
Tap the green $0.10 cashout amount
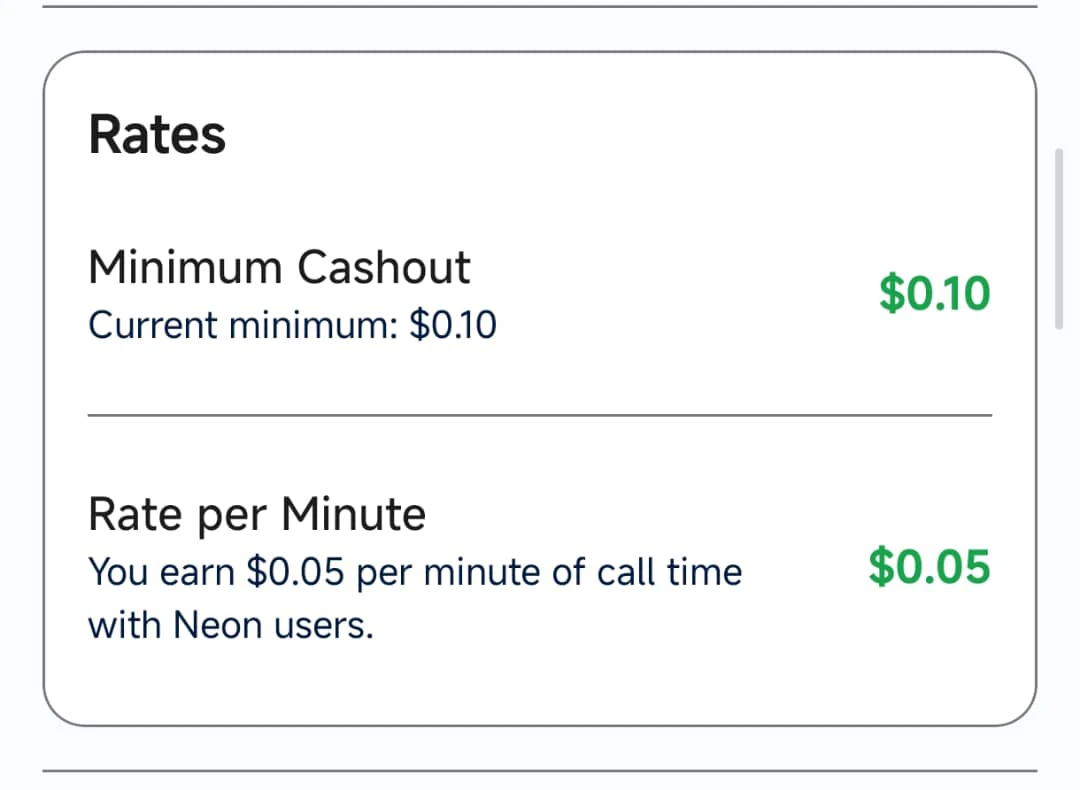[x=935, y=294]
